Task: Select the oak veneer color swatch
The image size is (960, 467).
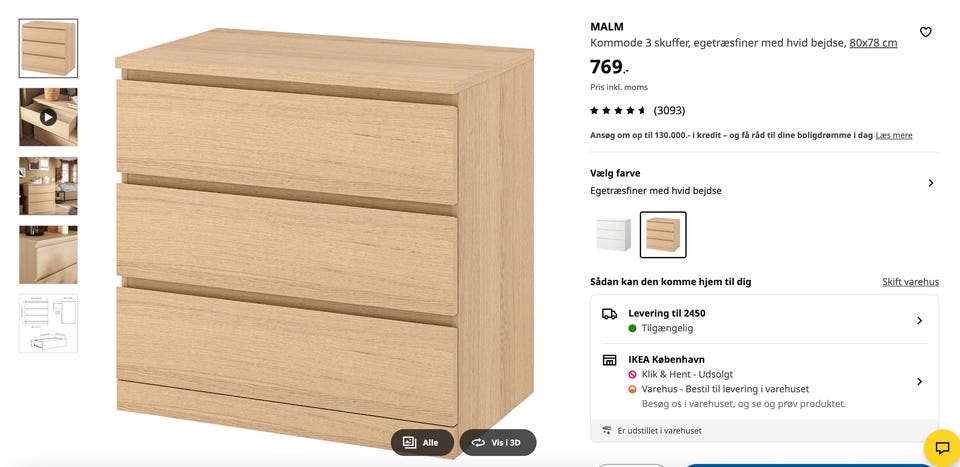Action: [x=663, y=234]
